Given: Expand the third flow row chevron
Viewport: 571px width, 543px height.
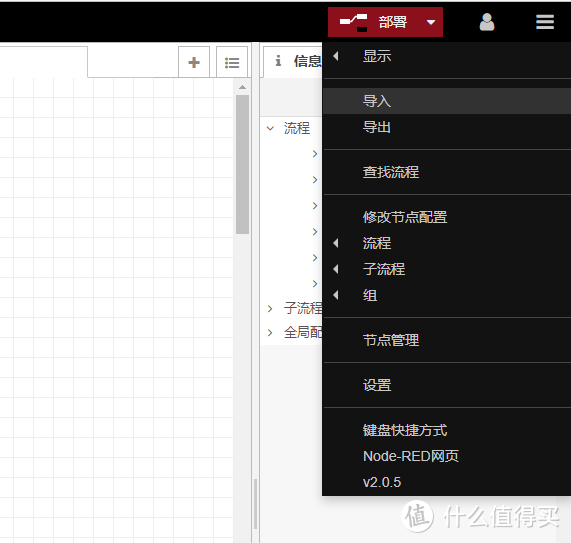Looking at the screenshot, I should point(315,206).
